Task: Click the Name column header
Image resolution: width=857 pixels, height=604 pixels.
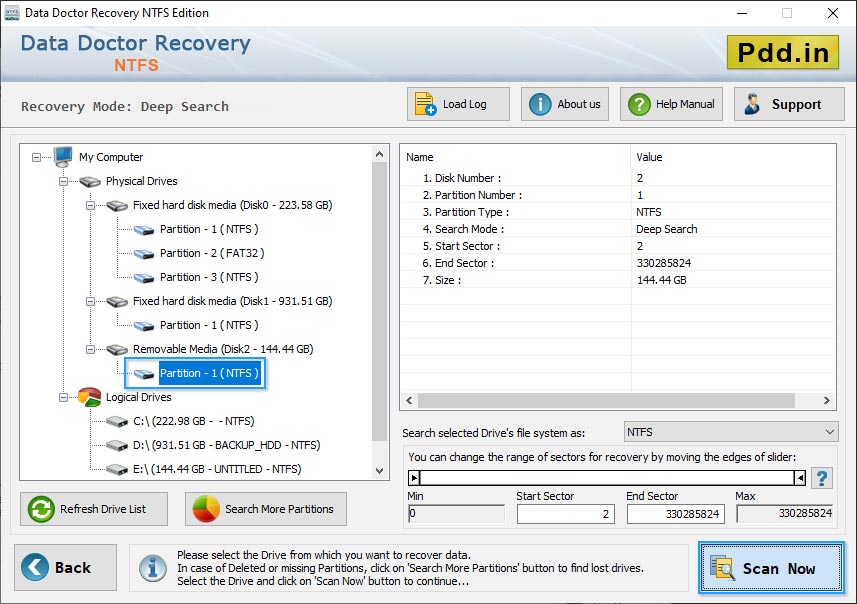Action: tap(515, 157)
